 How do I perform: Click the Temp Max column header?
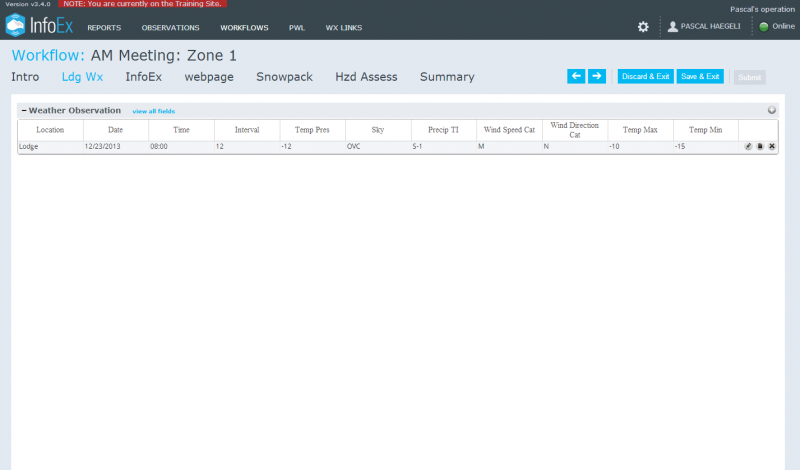tap(640, 130)
